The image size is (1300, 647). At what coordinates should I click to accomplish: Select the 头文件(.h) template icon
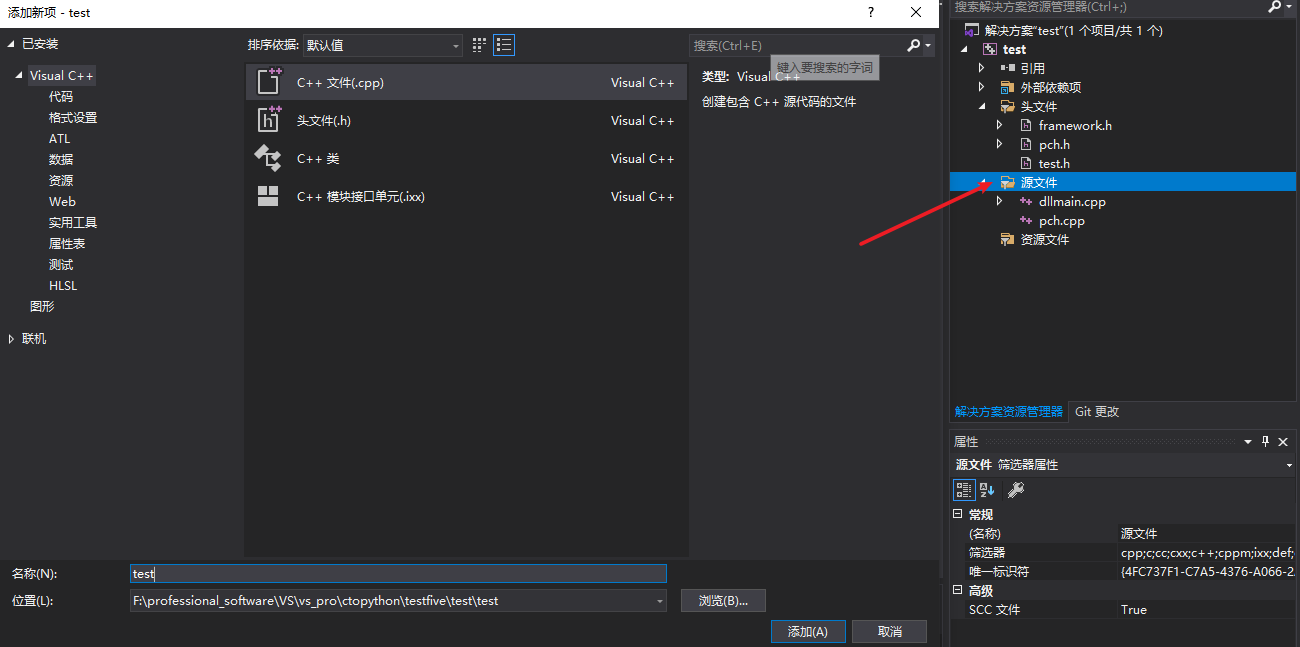coord(269,120)
